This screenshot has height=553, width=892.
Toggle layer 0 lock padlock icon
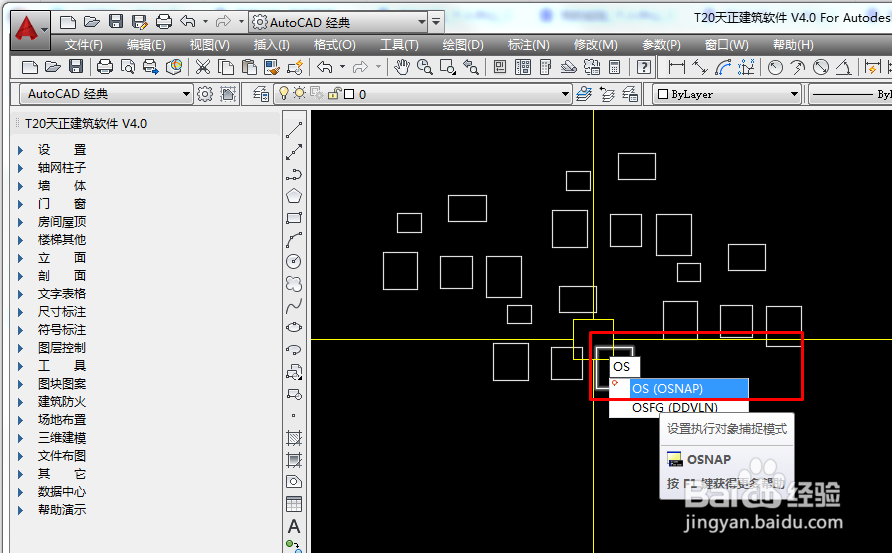[334, 93]
